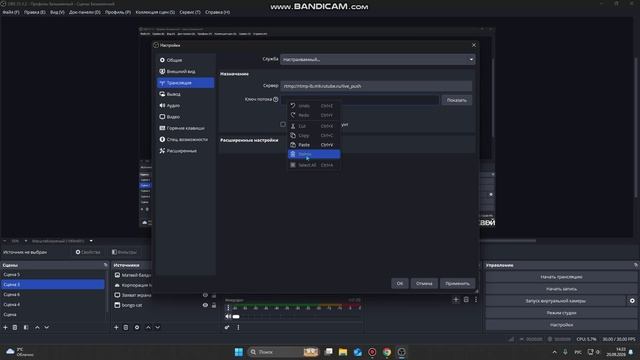Click the Отмена button in the settings dialog

[424, 283]
